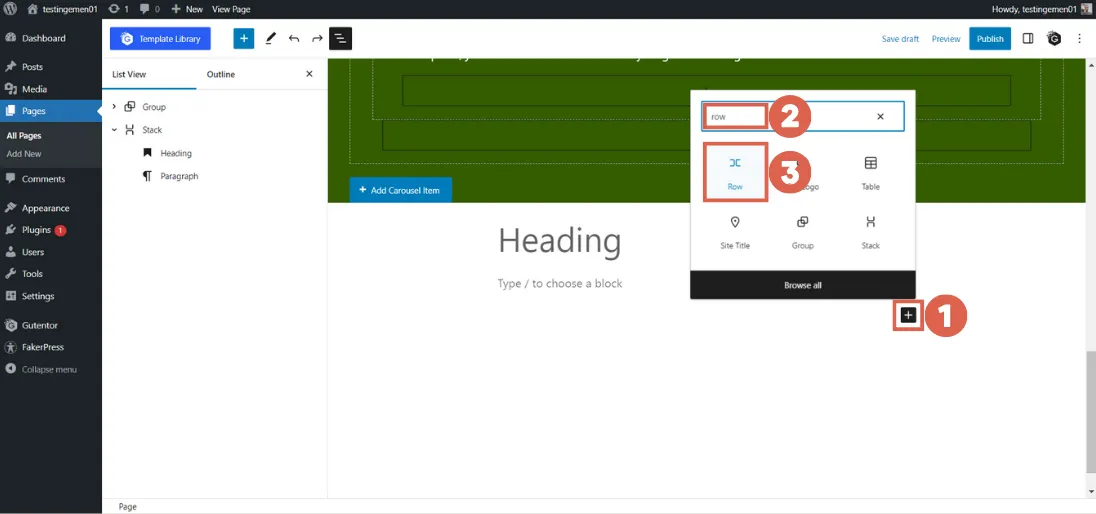Screen dimensions: 1096x514
Task: Open Comments in the admin sidebar
Action: pos(43,179)
